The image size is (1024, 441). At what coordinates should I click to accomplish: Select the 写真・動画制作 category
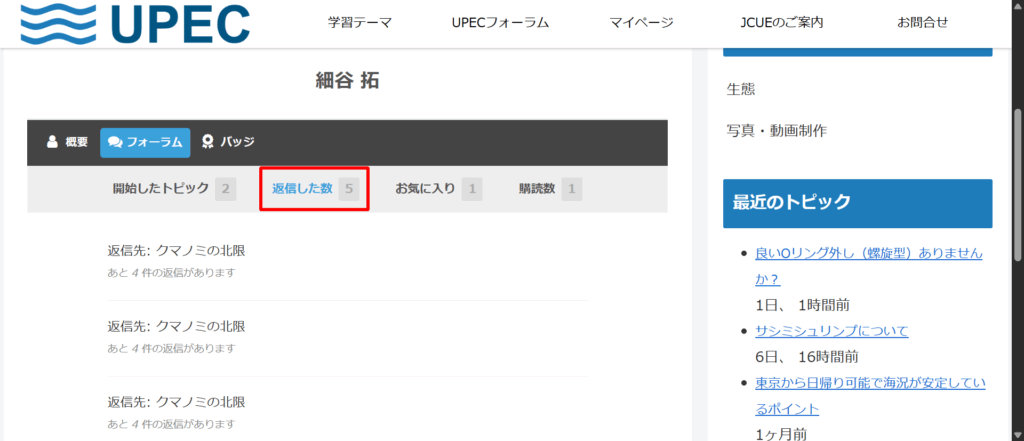pos(776,130)
